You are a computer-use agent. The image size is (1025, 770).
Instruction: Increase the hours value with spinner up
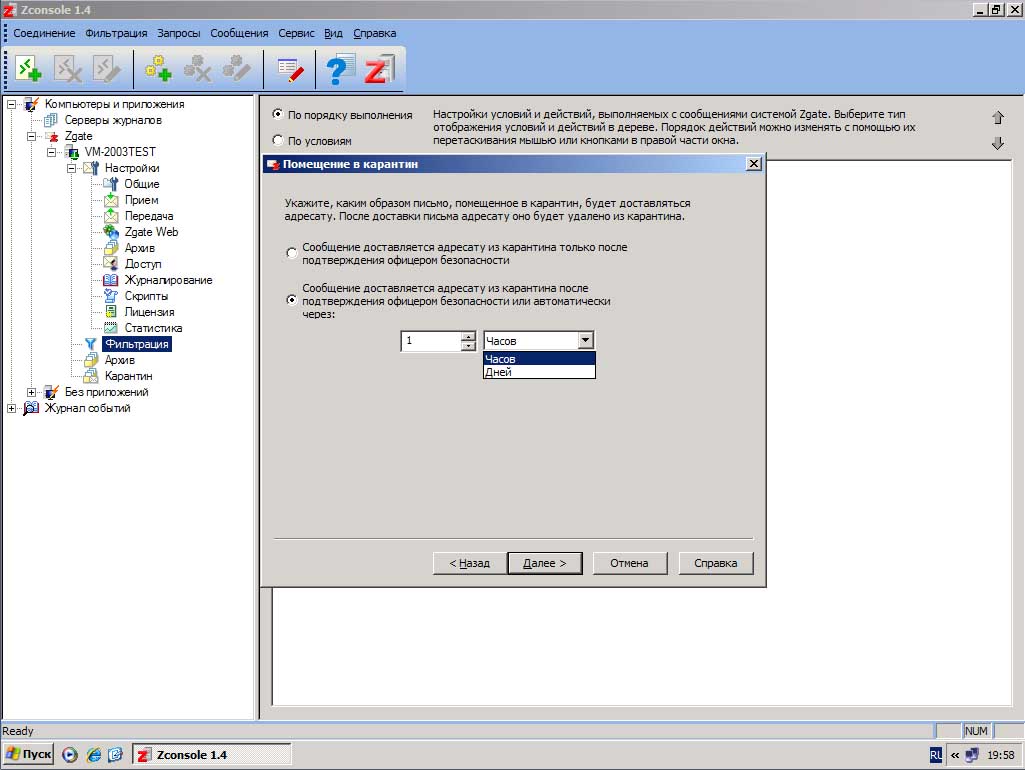pyautogui.click(x=468, y=337)
